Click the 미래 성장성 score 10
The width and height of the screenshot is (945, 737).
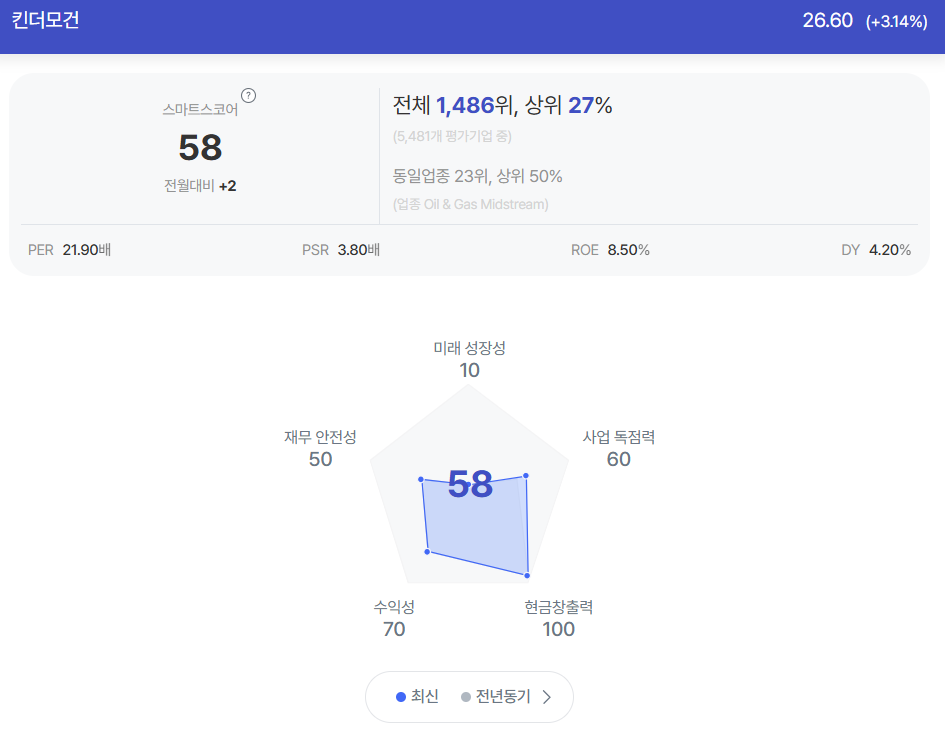(x=469, y=370)
